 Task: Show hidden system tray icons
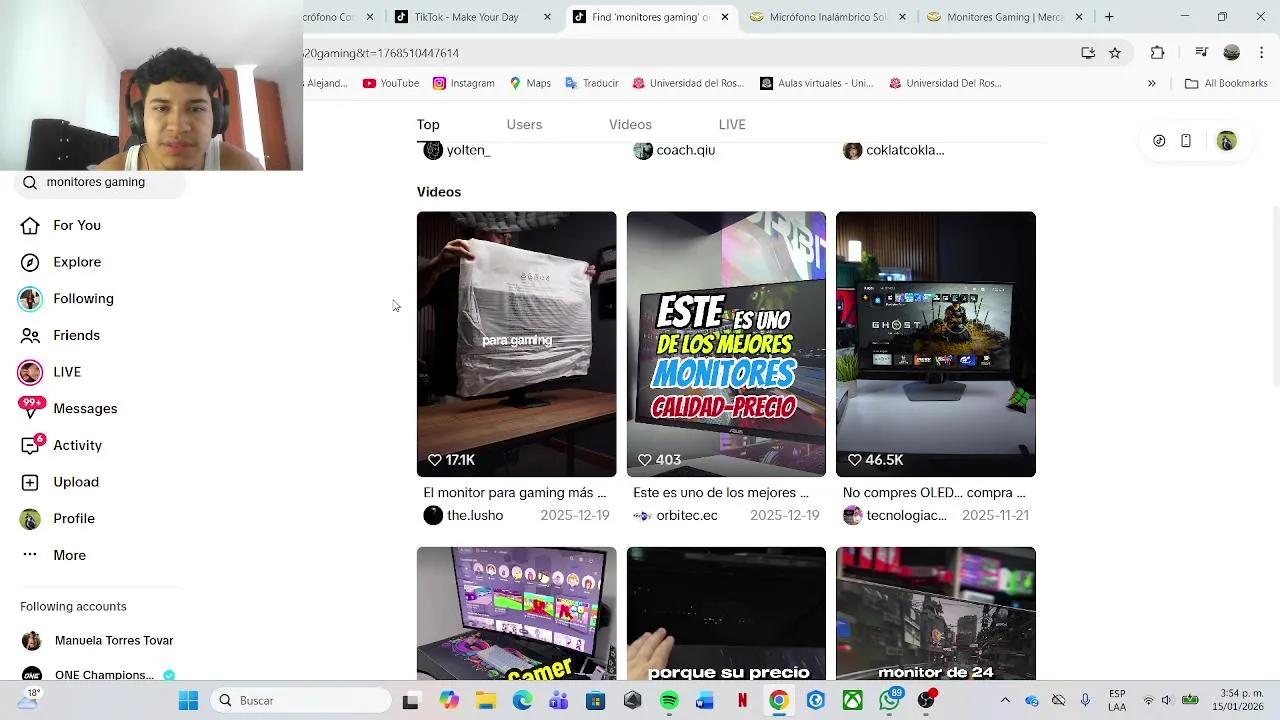[x=1005, y=701]
